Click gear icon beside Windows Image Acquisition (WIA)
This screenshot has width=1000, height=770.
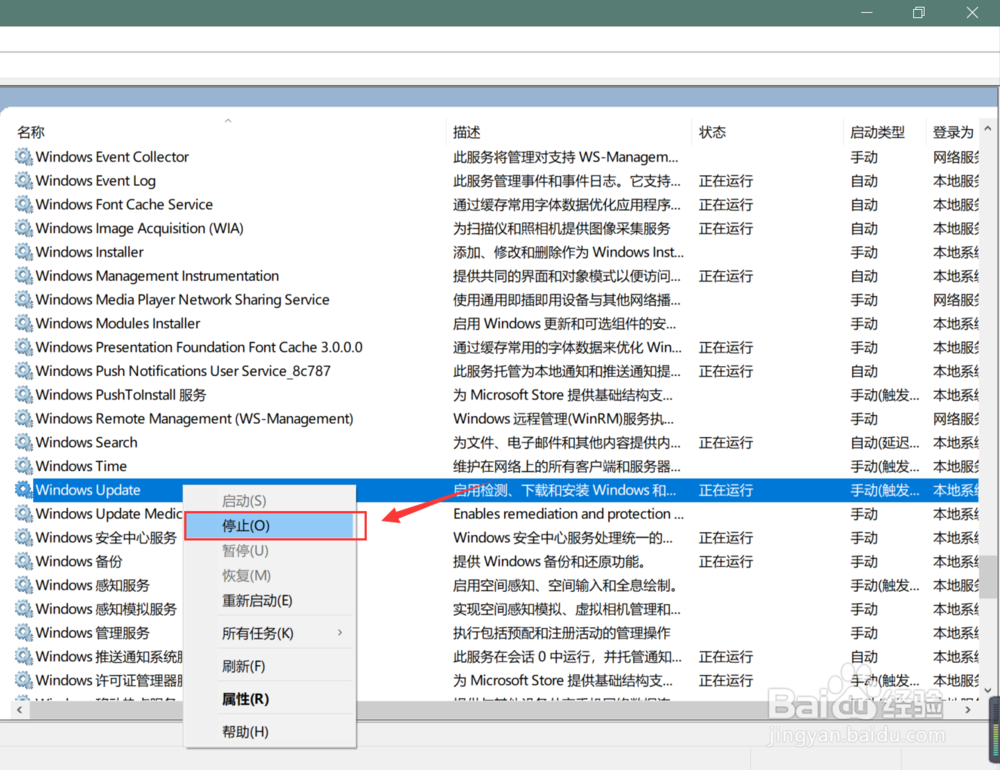pyautogui.click(x=24, y=228)
